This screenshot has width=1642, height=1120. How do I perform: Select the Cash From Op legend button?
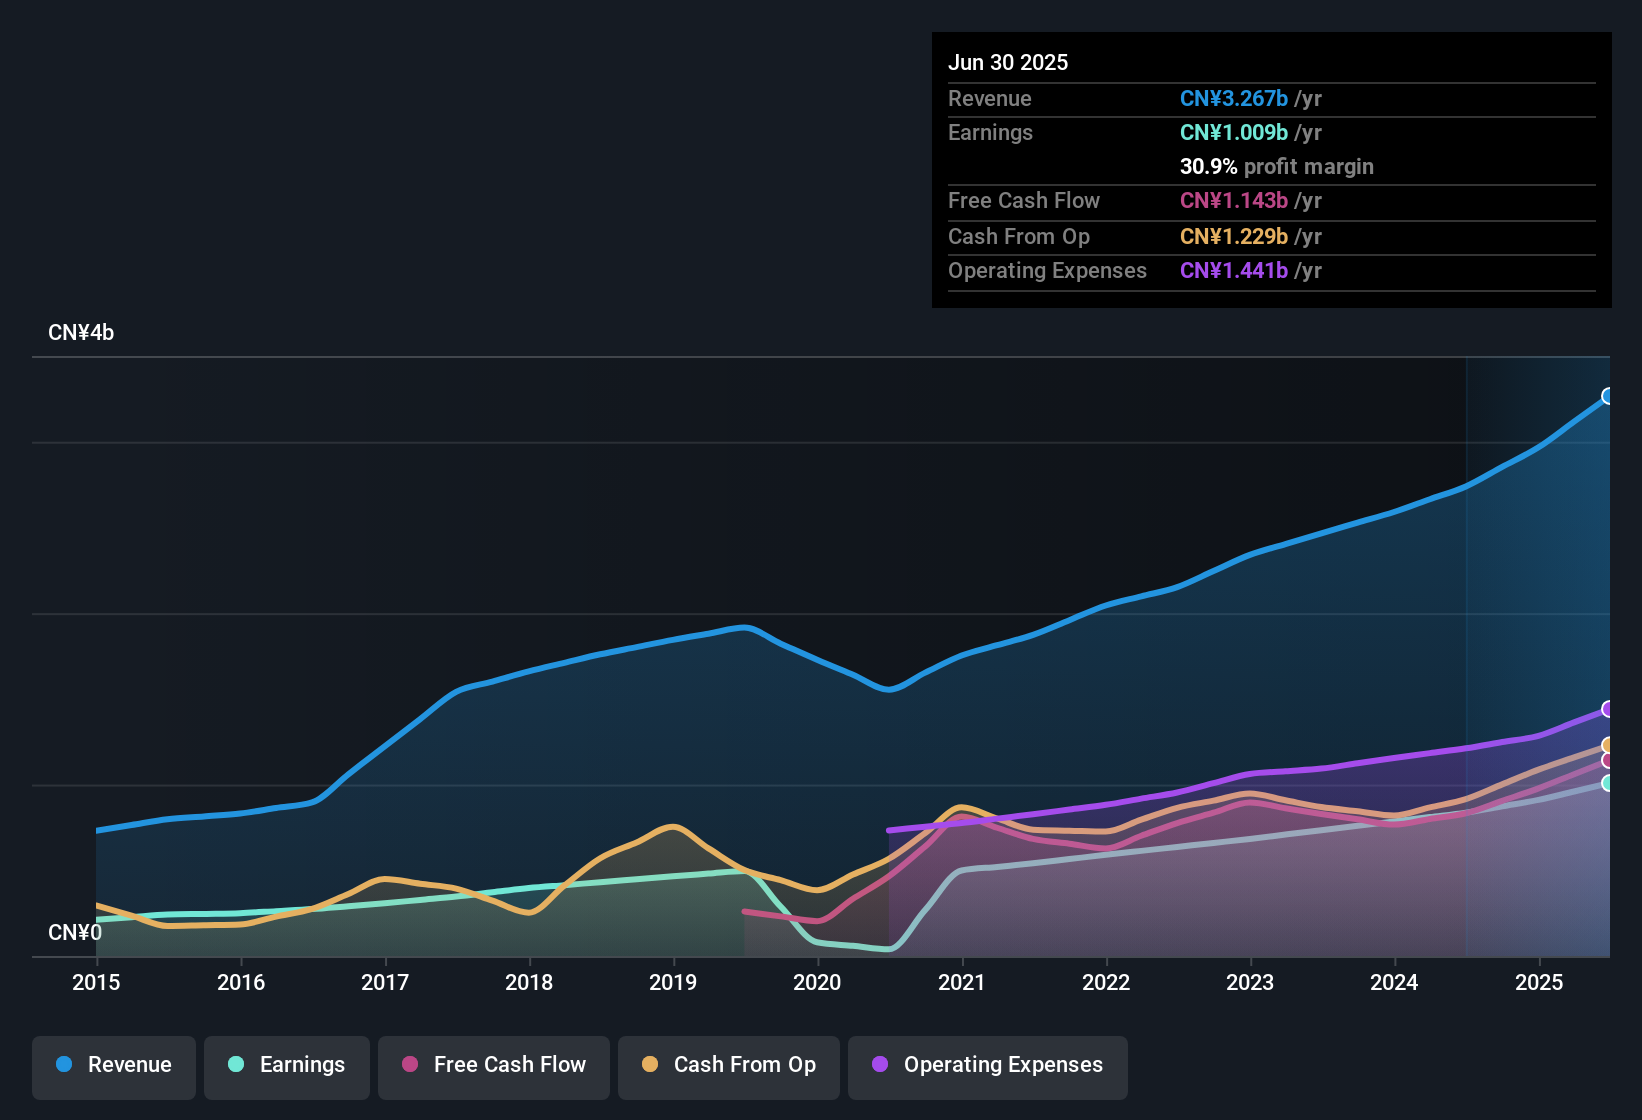point(728,1065)
